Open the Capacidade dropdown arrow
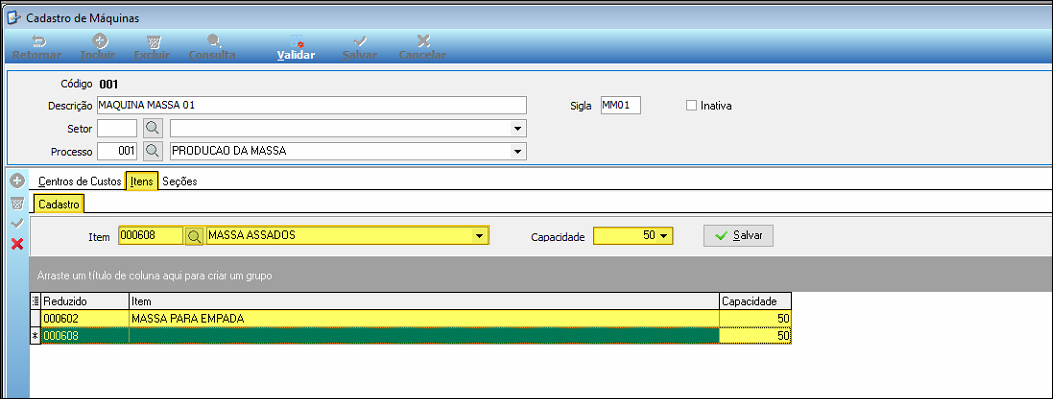This screenshot has width=1053, height=399. click(x=663, y=236)
